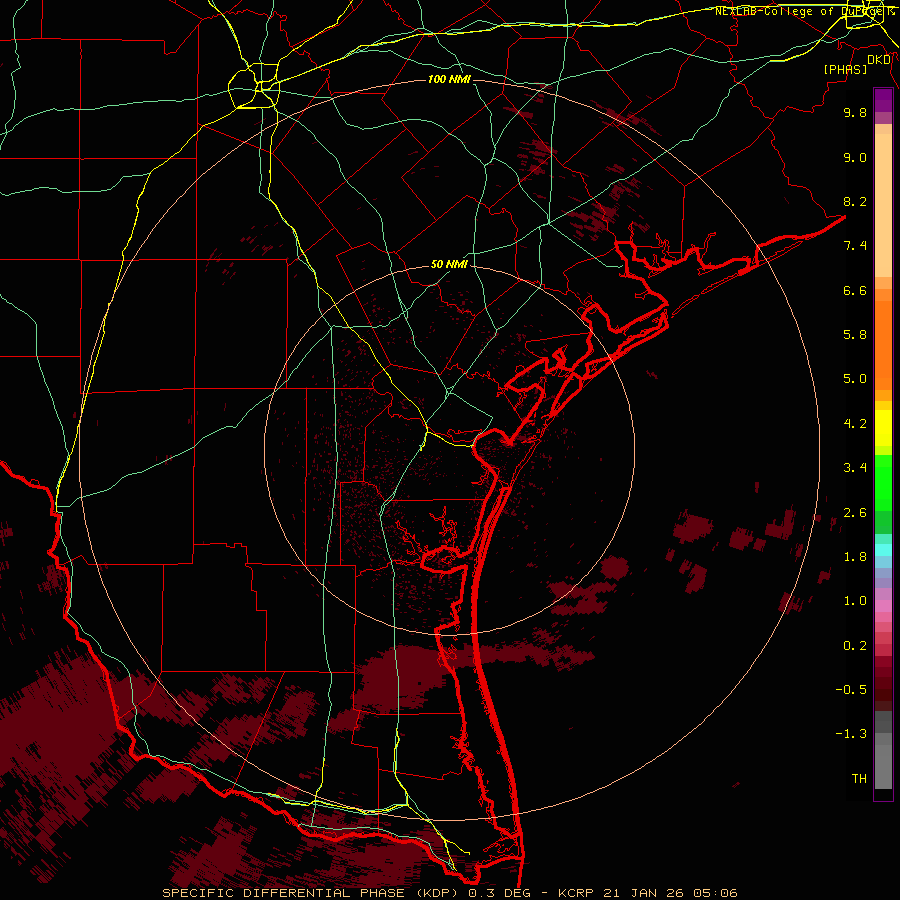This screenshot has height=900, width=900.
Task: Click the '[PHAS]' legend units label
Action: [x=845, y=69]
